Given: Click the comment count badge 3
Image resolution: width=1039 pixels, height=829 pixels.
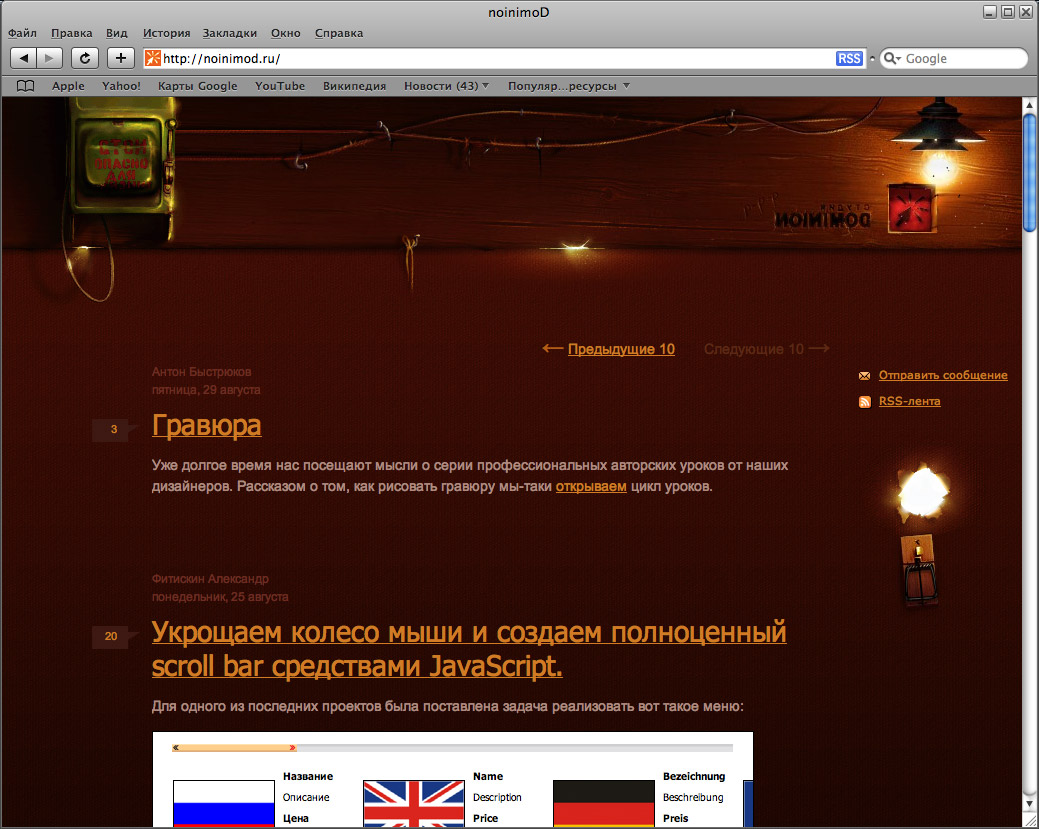Looking at the screenshot, I should (x=114, y=429).
